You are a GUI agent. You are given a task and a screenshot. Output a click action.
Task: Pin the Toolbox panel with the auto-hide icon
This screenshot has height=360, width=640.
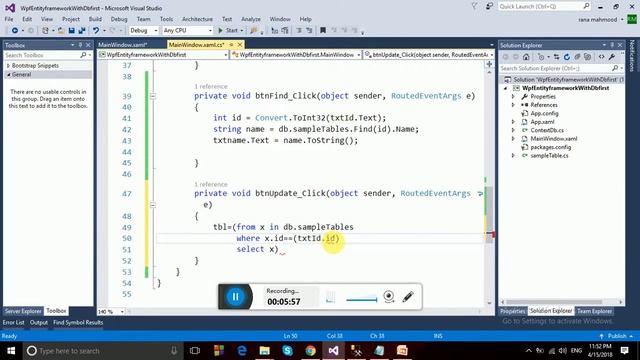click(x=80, y=45)
